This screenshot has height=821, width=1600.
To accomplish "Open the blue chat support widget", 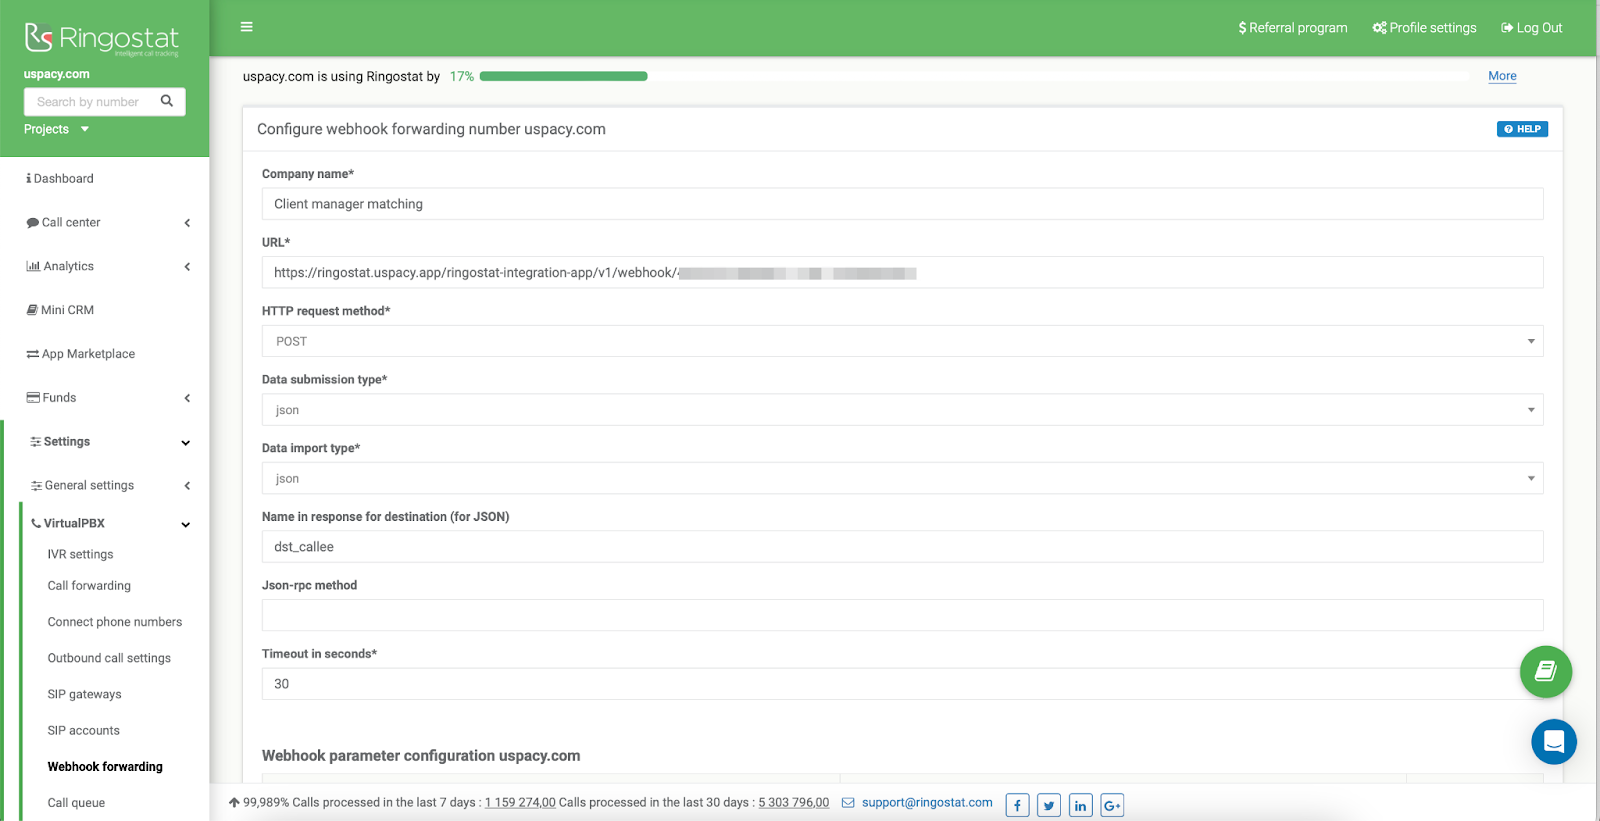I will (x=1553, y=742).
